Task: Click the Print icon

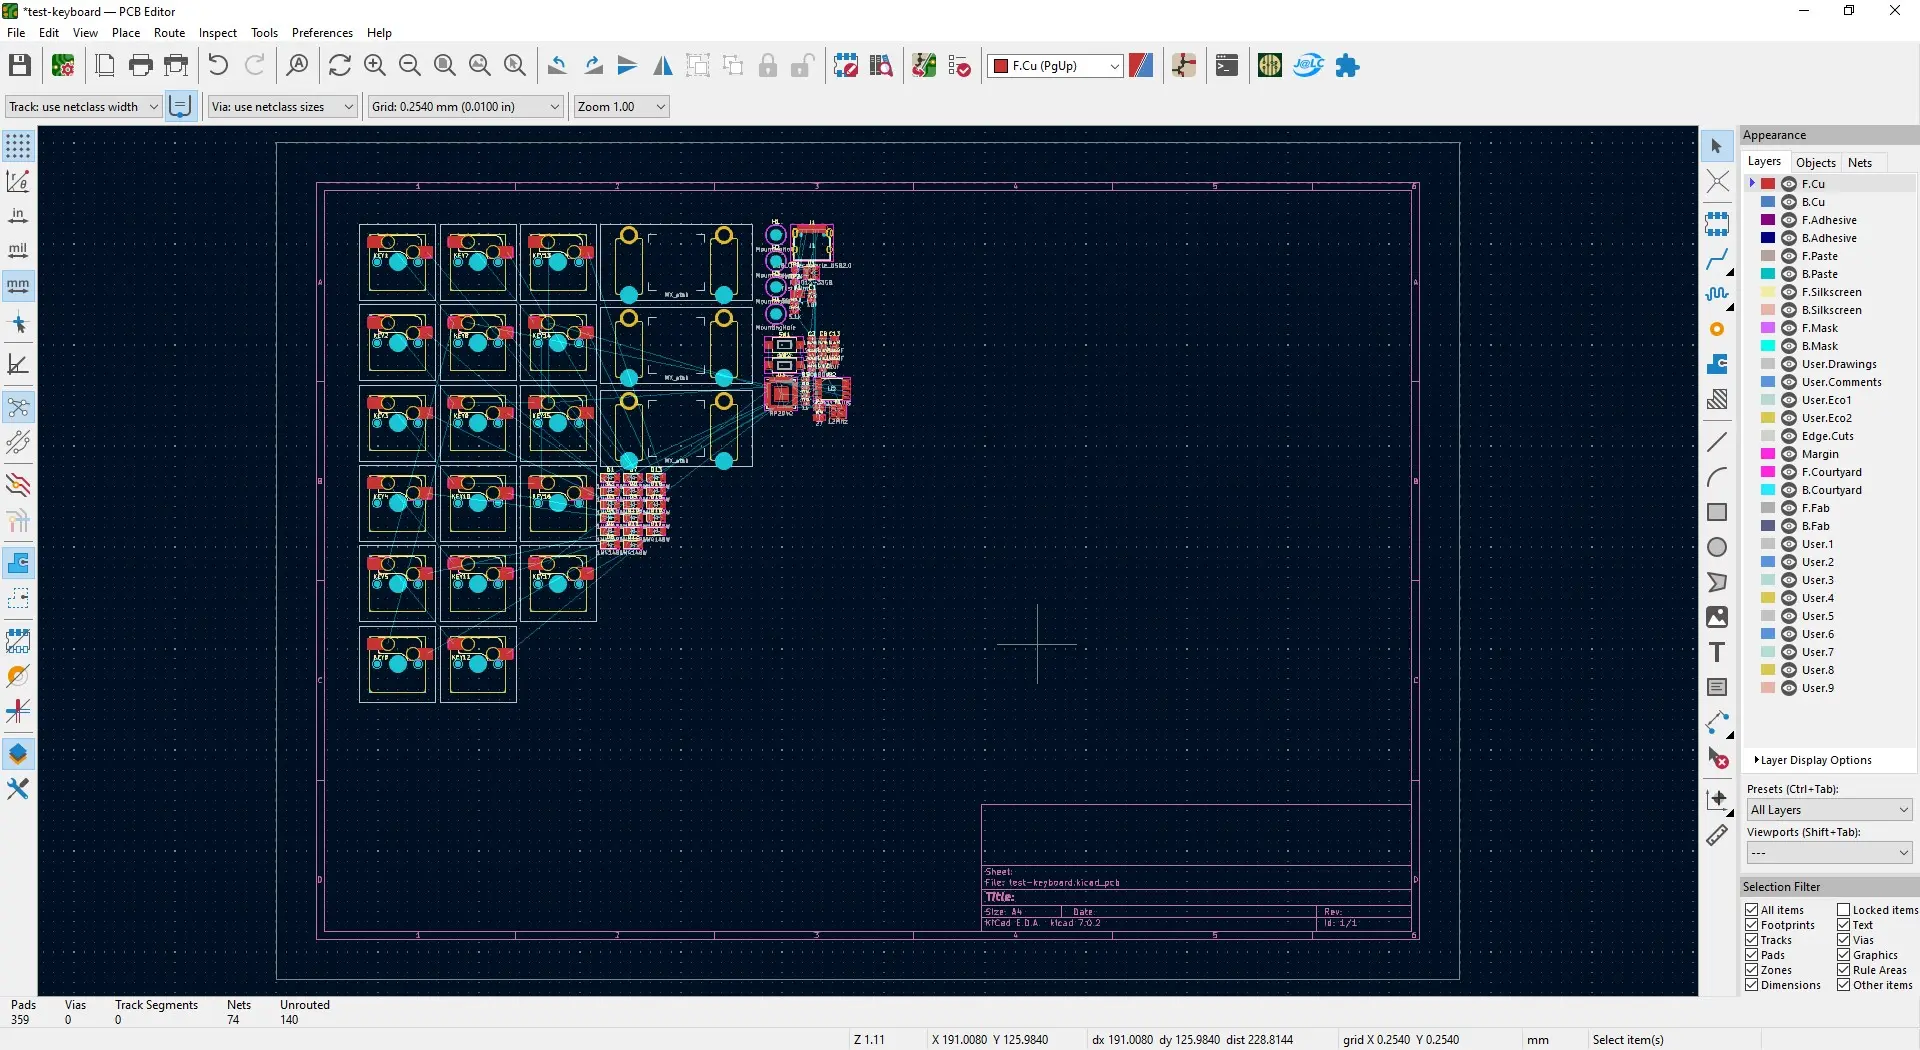Action: click(x=141, y=66)
